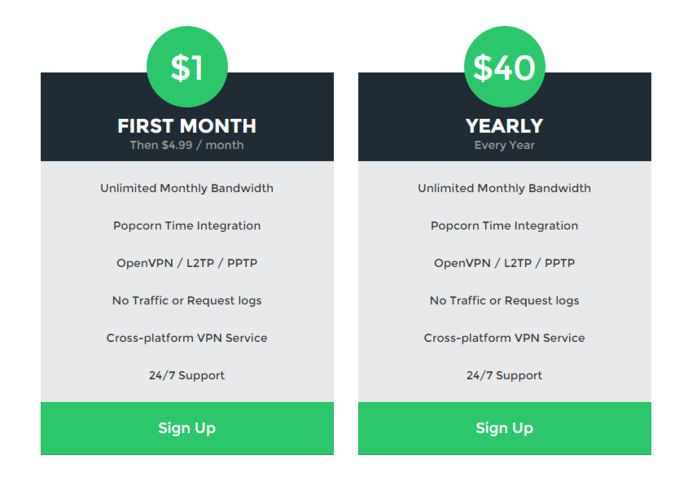Click Popcorn Time Integration in First Month plan

point(187,226)
